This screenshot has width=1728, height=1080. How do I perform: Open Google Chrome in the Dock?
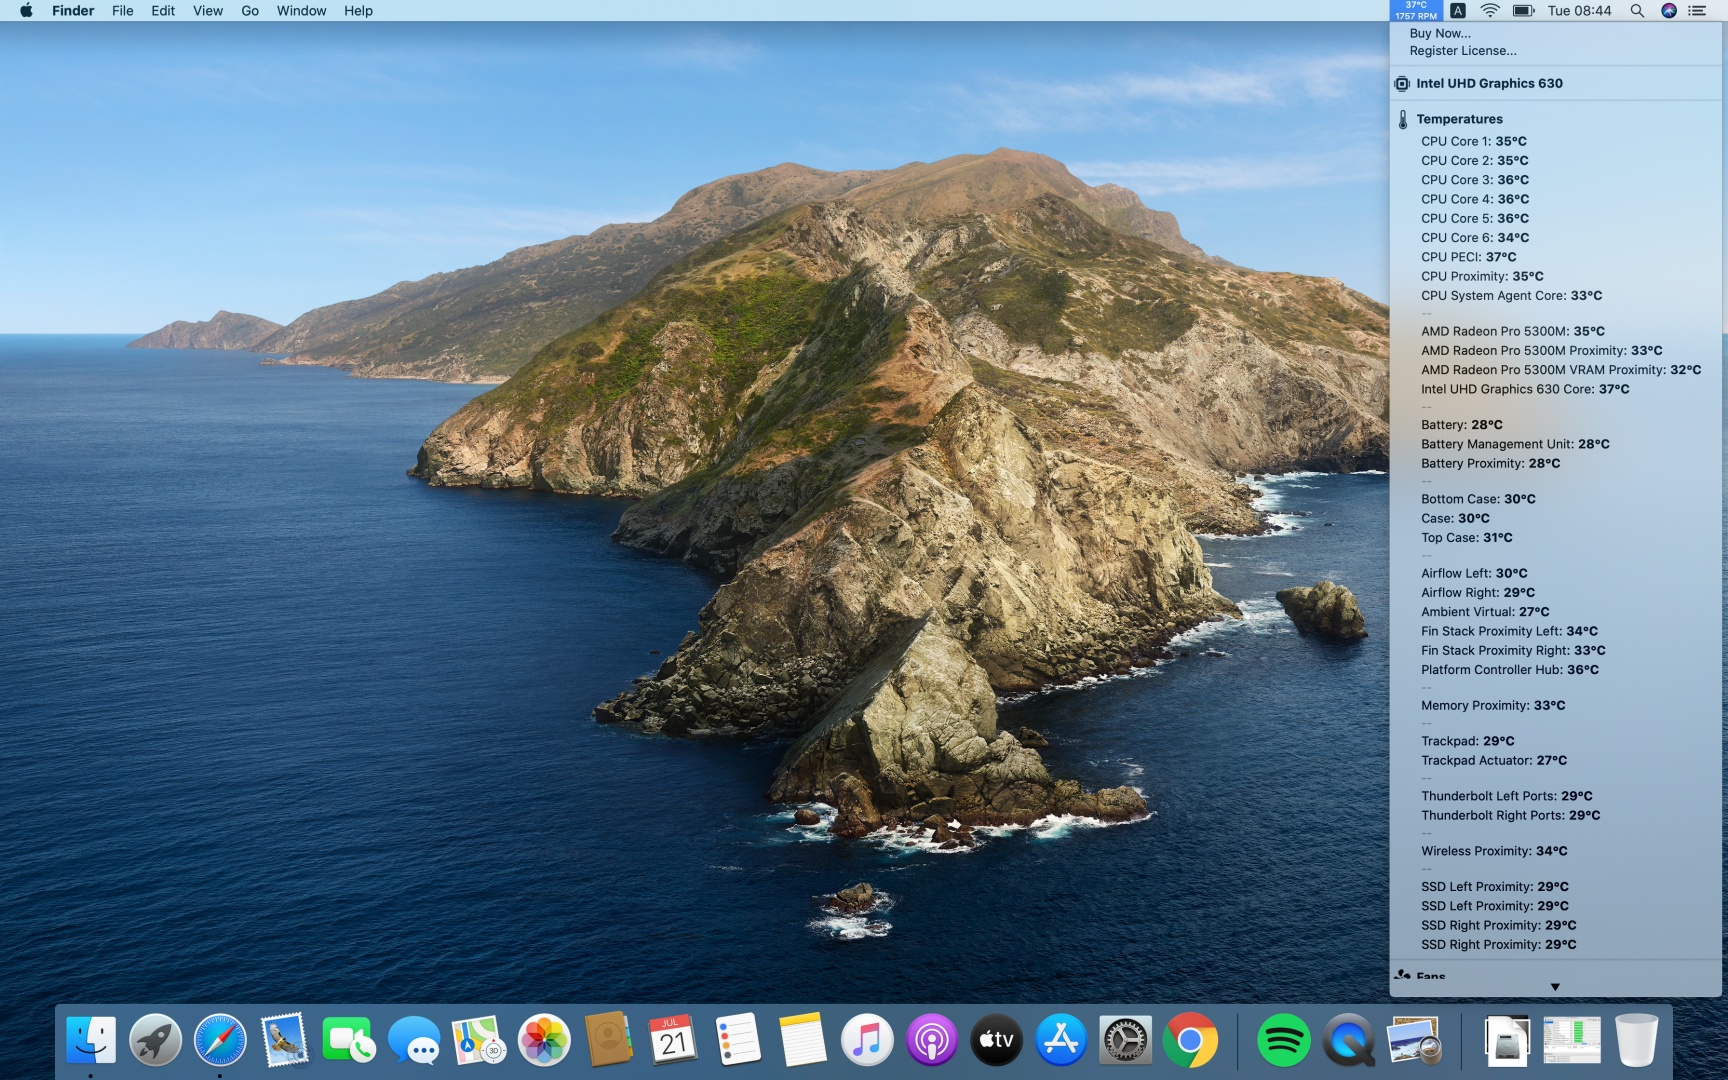click(x=1190, y=1041)
